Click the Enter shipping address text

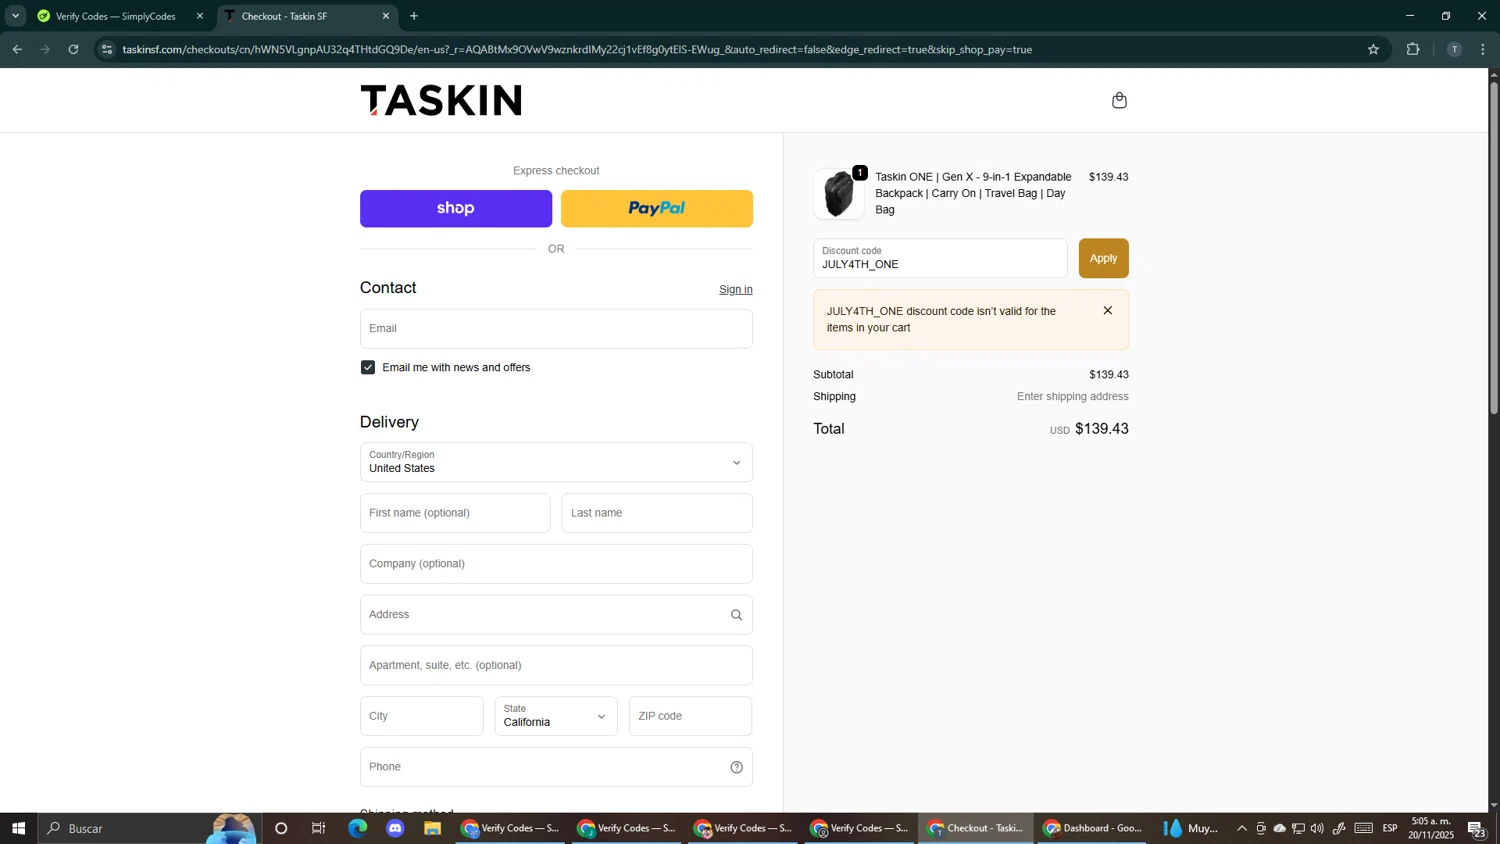[1072, 397]
